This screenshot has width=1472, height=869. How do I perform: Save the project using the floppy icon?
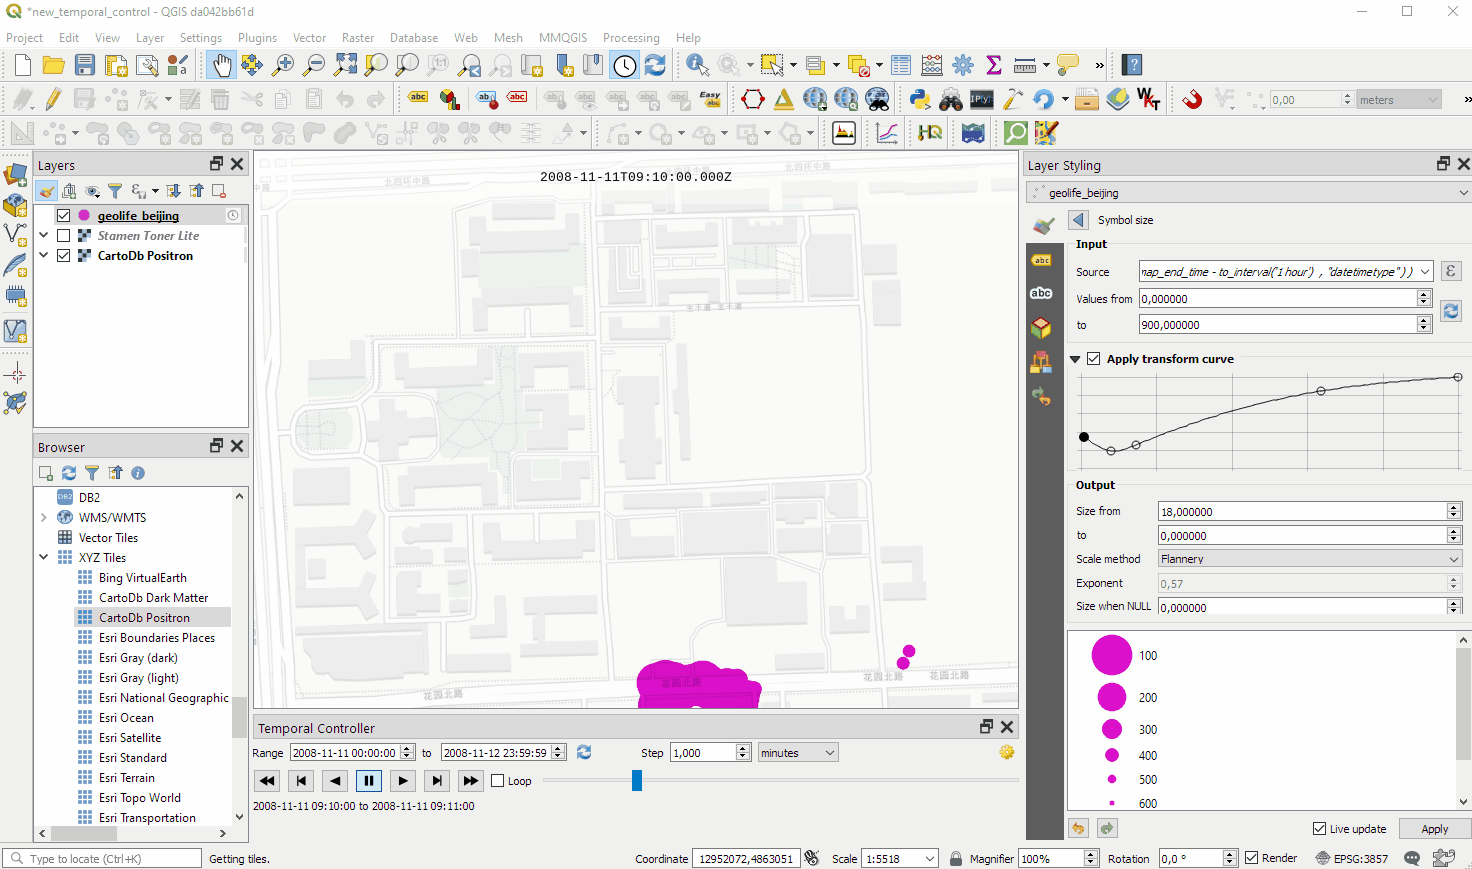coord(85,66)
